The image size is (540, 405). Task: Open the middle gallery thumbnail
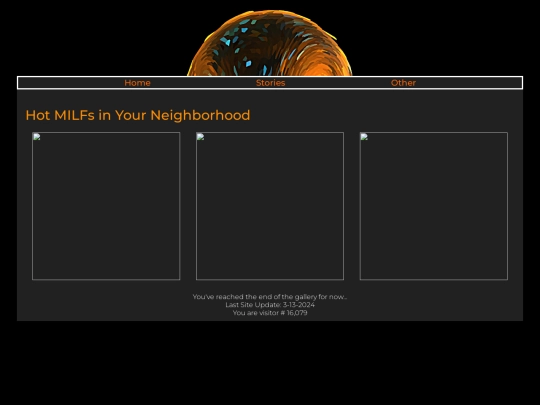(270, 206)
